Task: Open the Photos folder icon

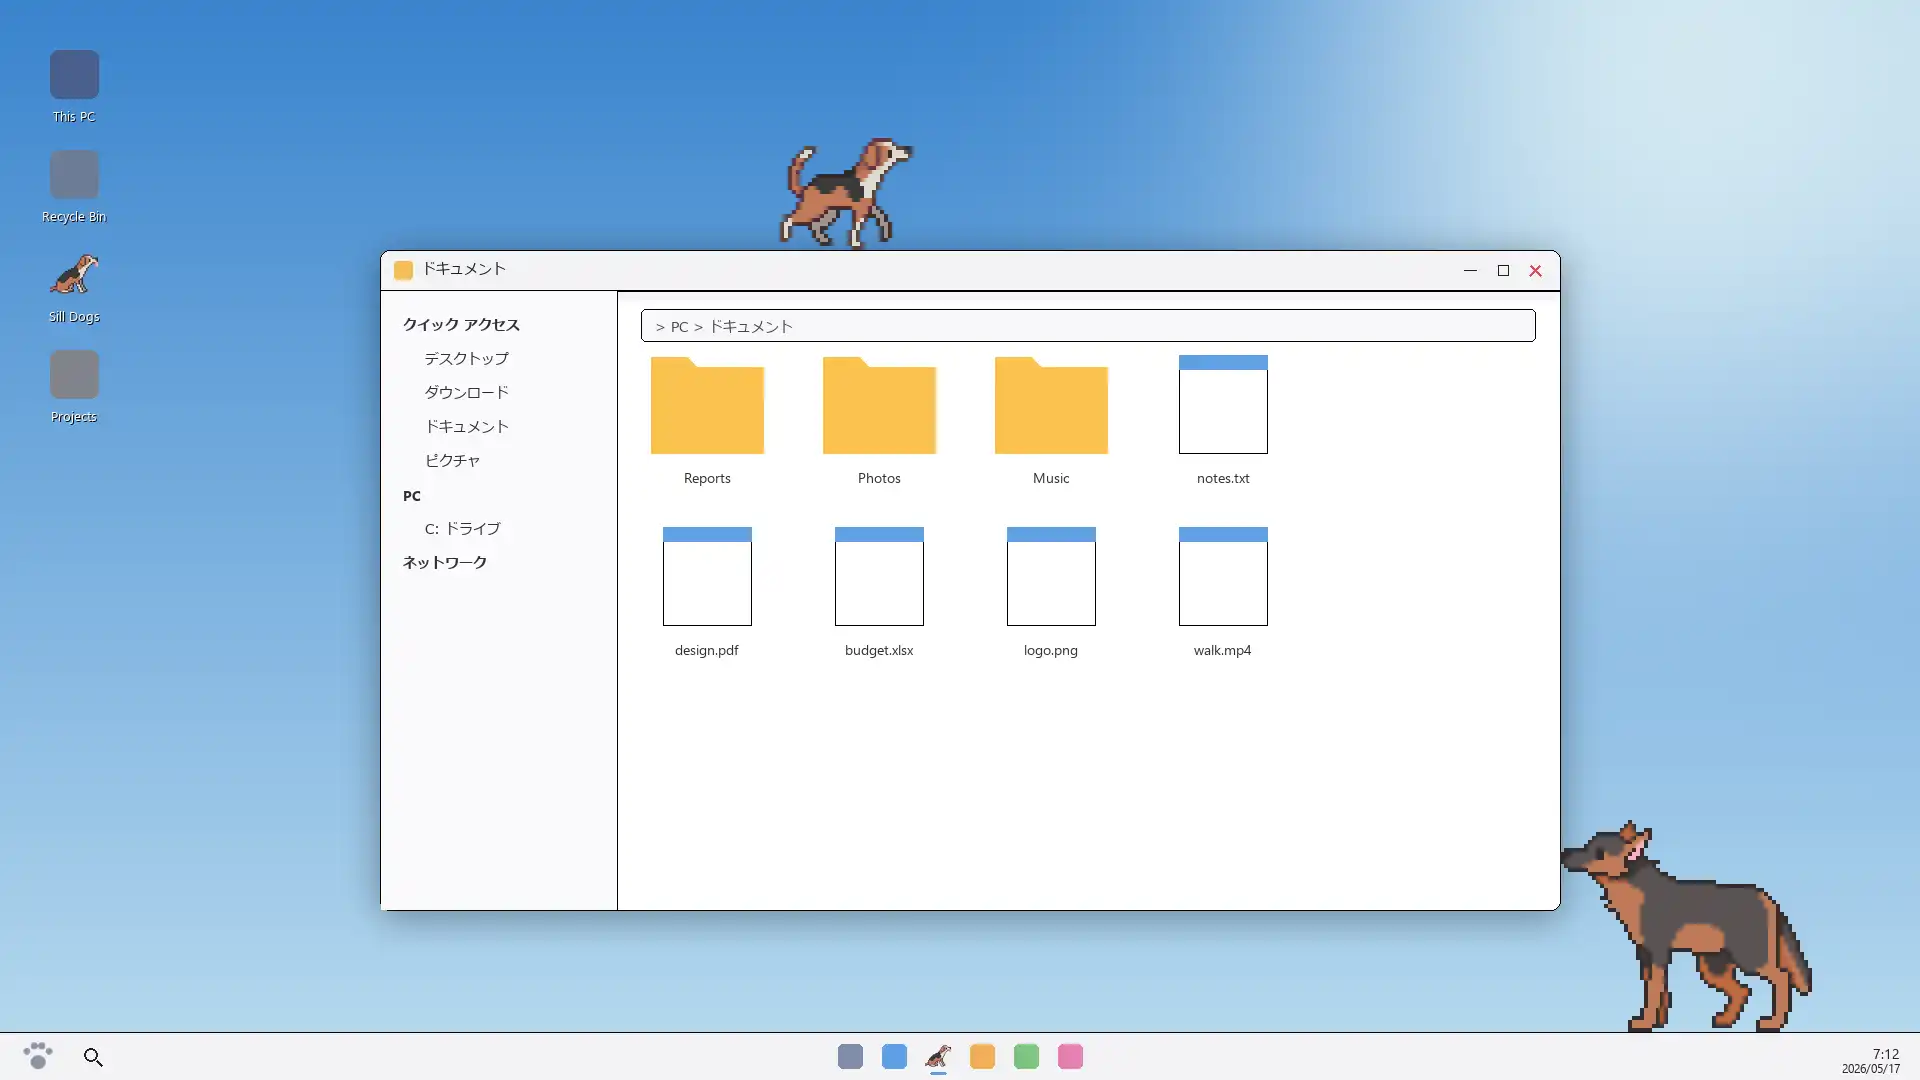Action: coord(879,405)
